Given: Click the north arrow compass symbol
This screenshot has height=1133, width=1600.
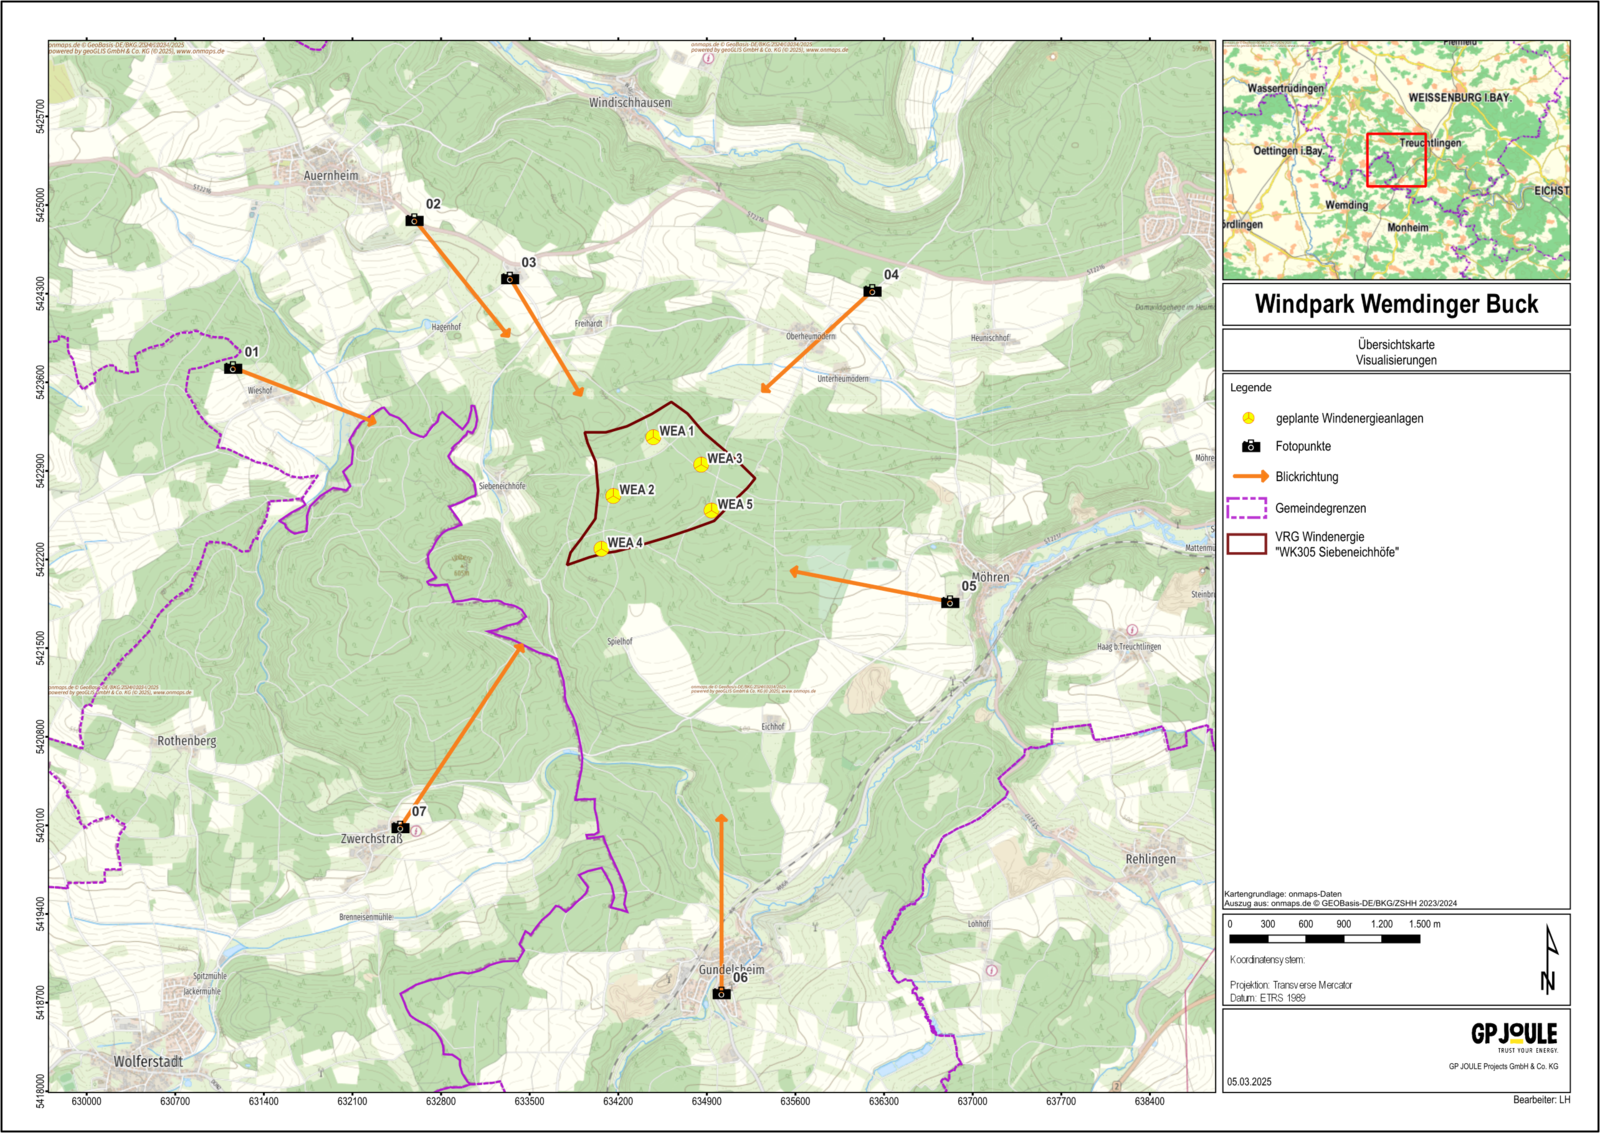Looking at the screenshot, I should tap(1549, 959).
